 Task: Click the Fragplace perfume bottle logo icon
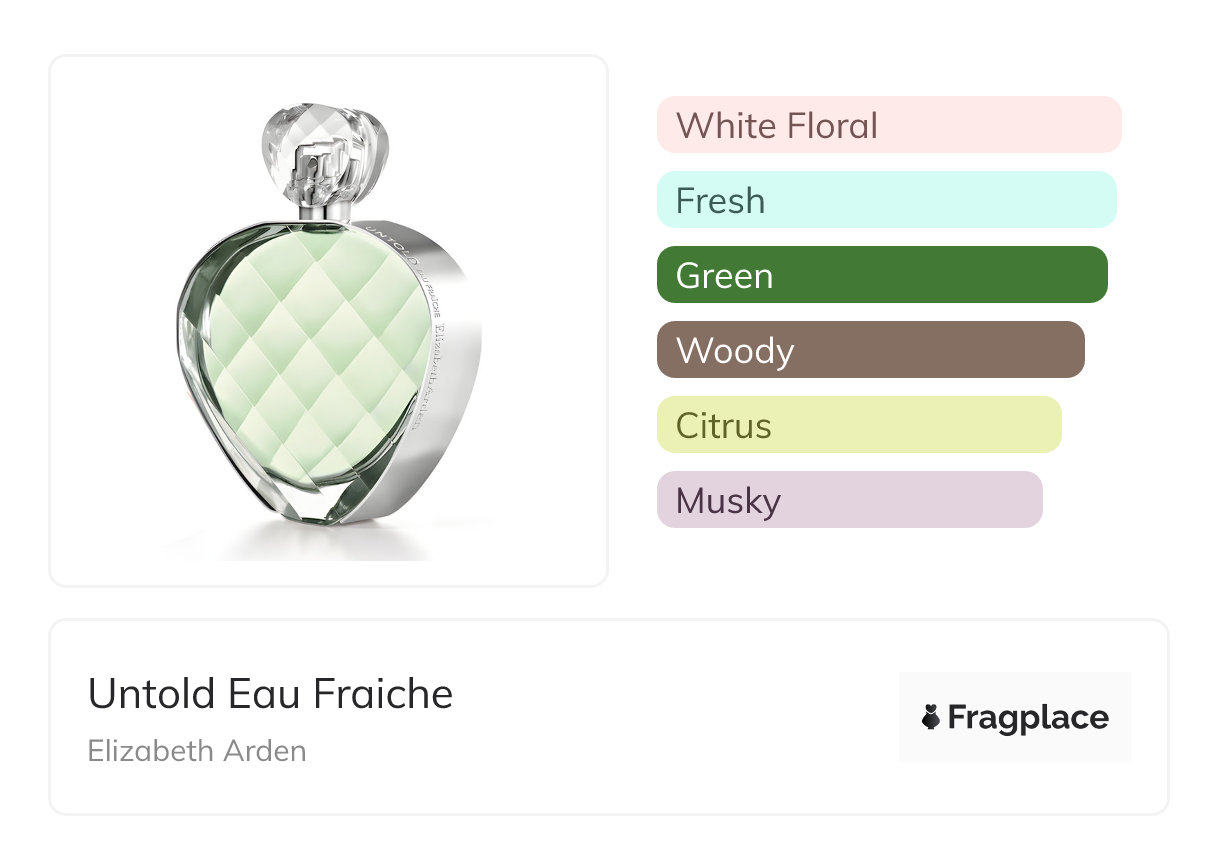[931, 718]
